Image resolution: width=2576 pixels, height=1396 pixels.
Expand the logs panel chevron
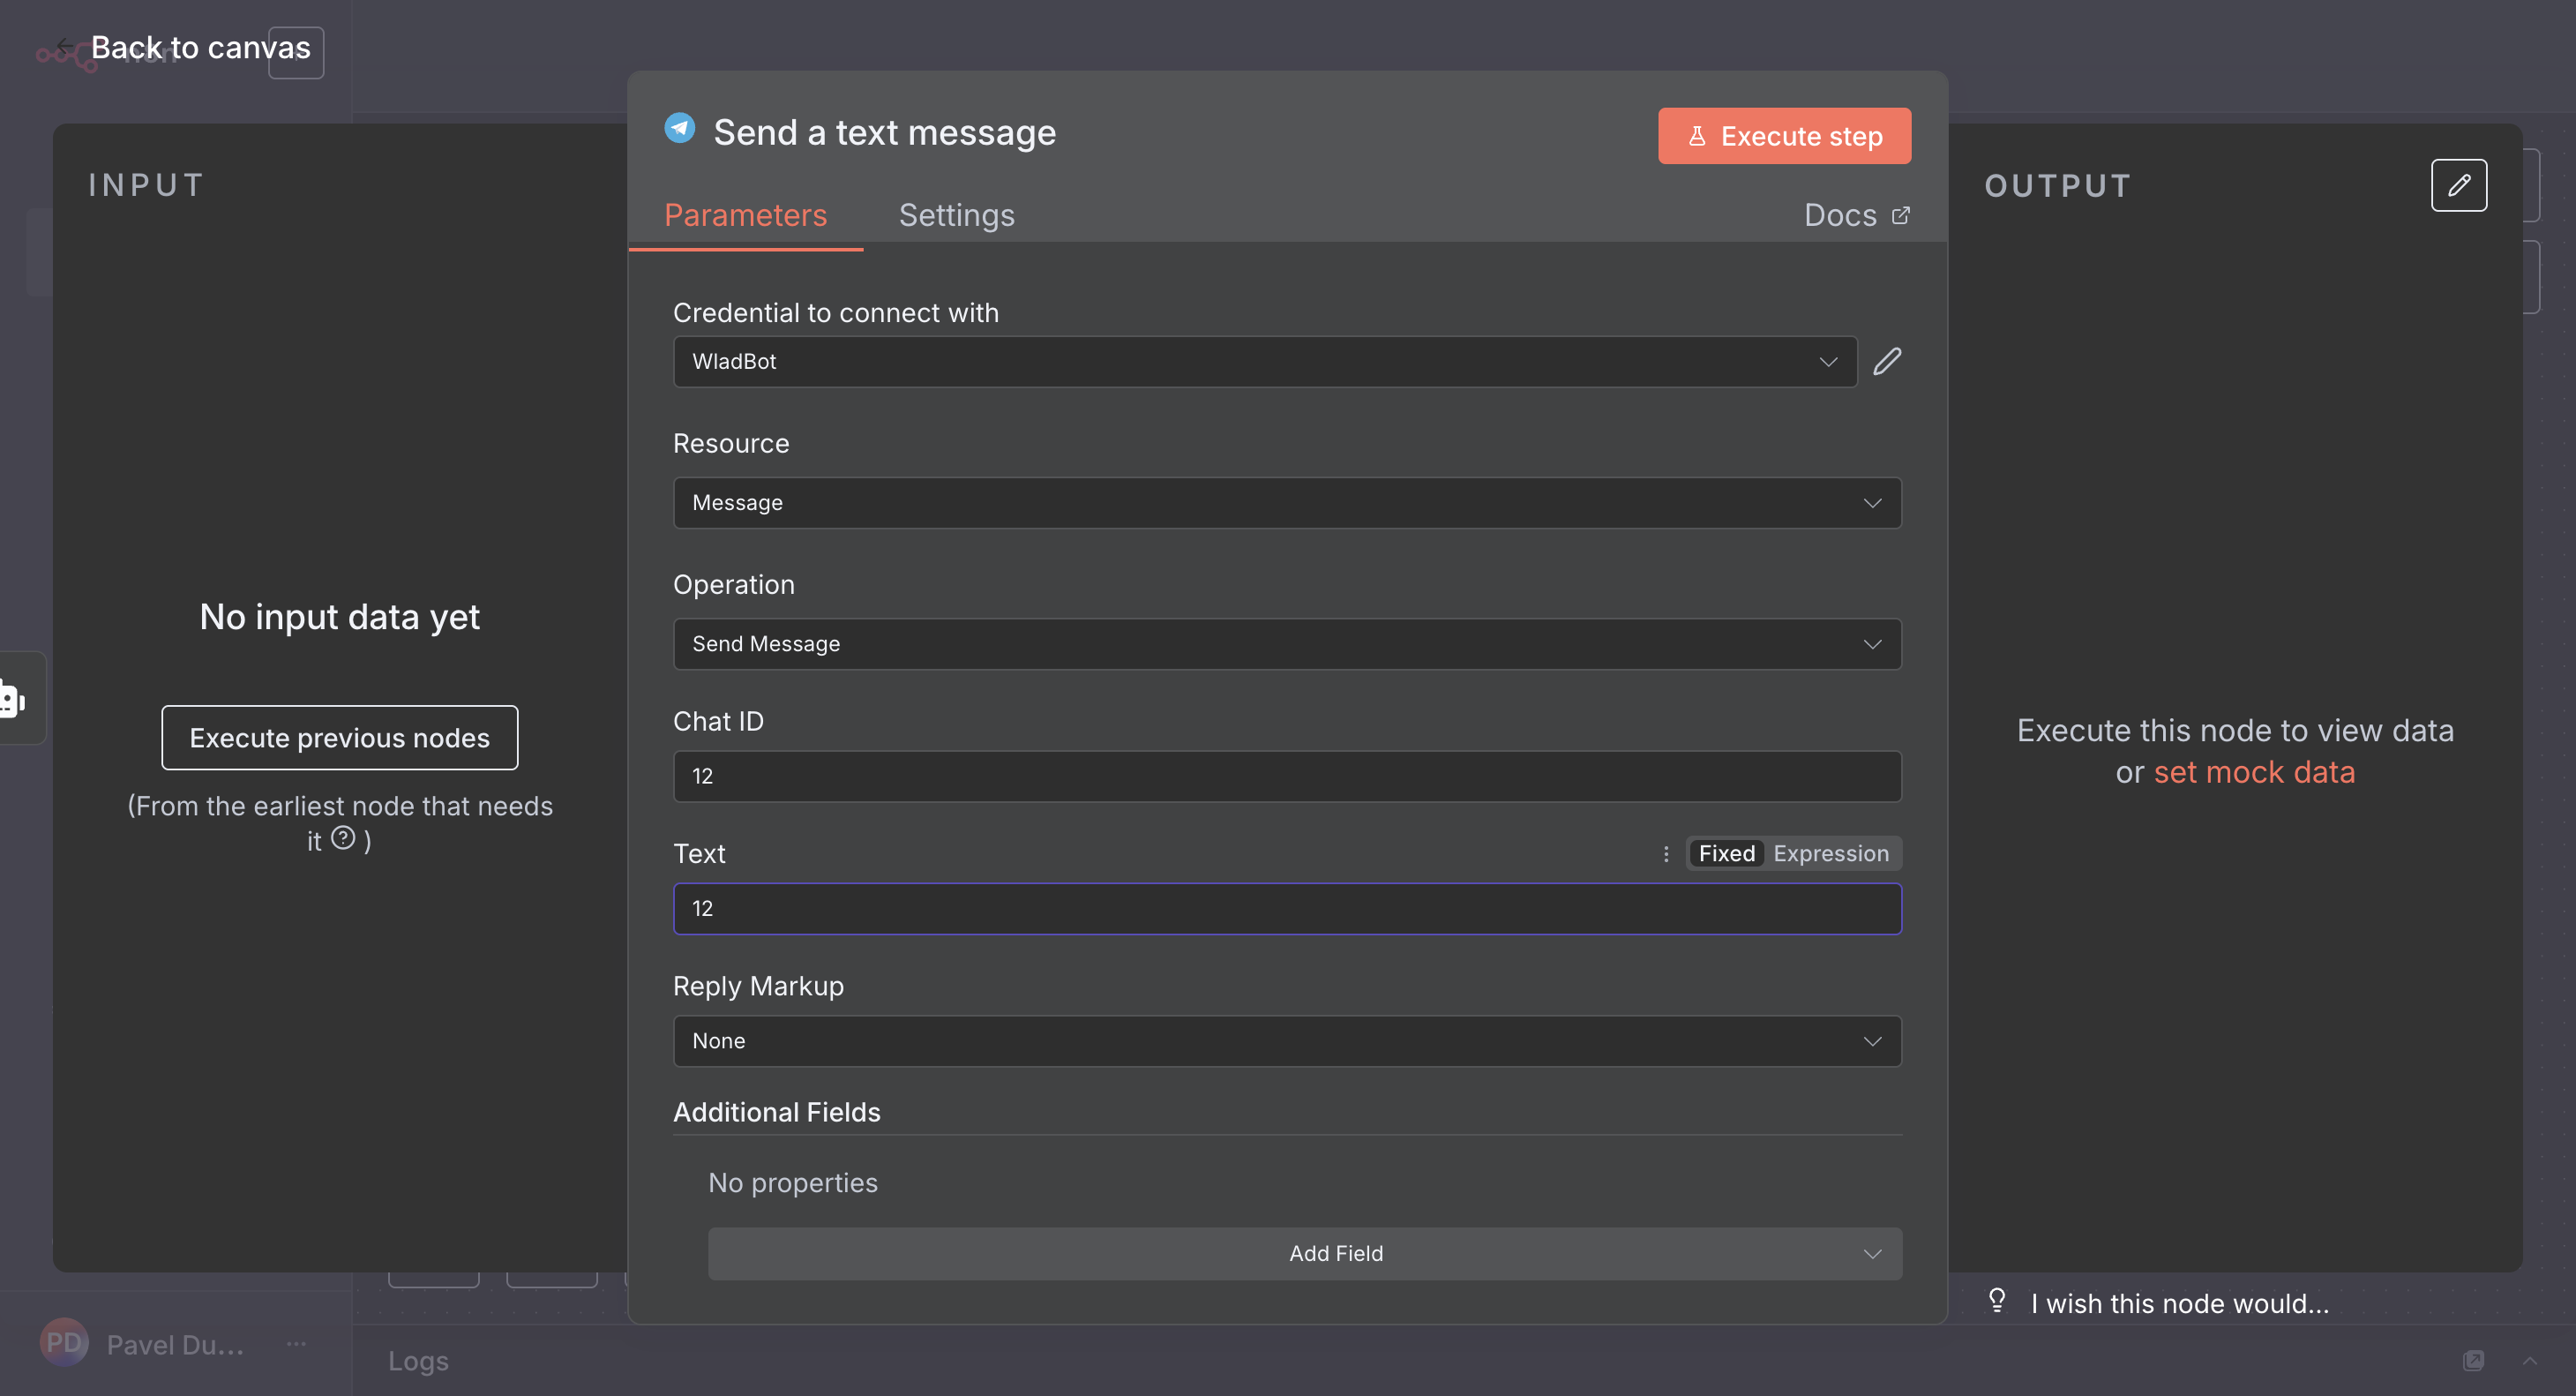click(x=2529, y=1360)
